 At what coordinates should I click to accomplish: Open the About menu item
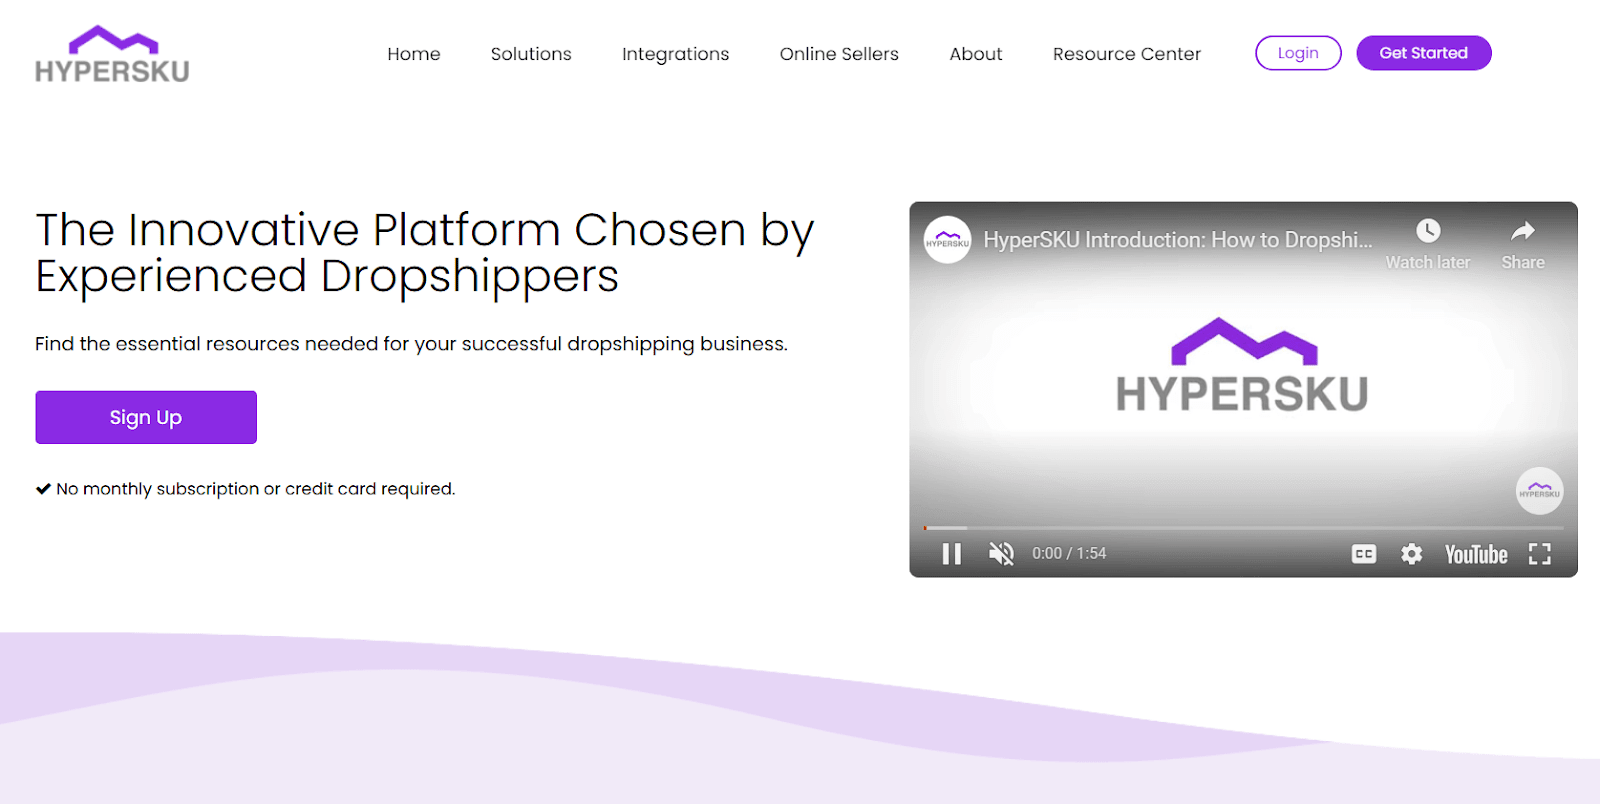[x=976, y=54]
